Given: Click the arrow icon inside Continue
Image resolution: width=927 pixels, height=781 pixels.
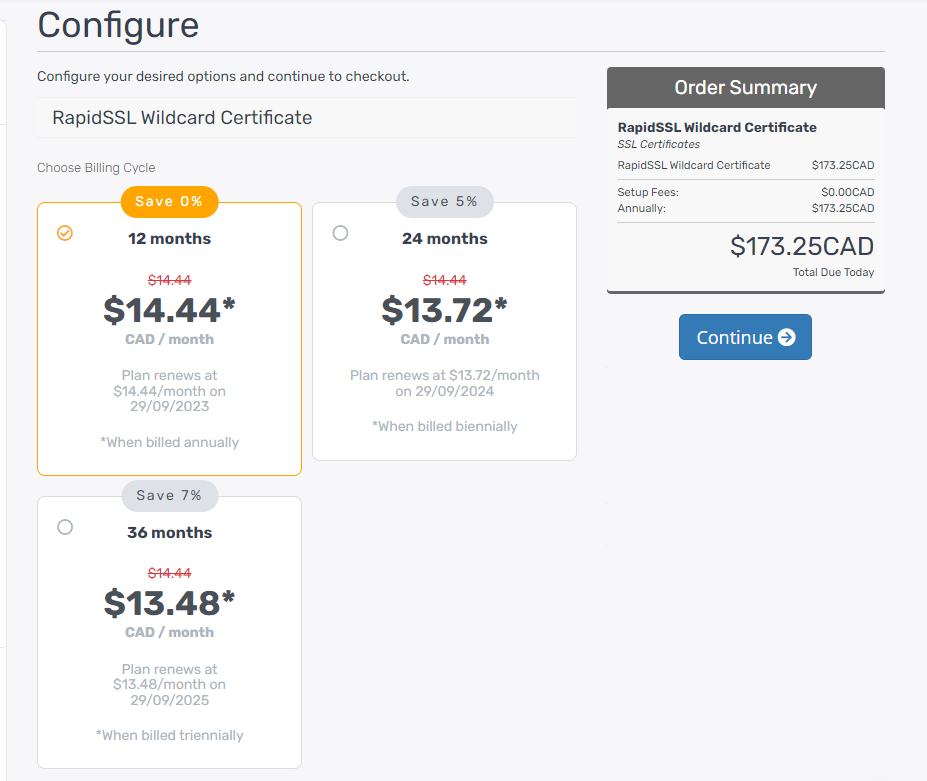Looking at the screenshot, I should click(x=786, y=337).
